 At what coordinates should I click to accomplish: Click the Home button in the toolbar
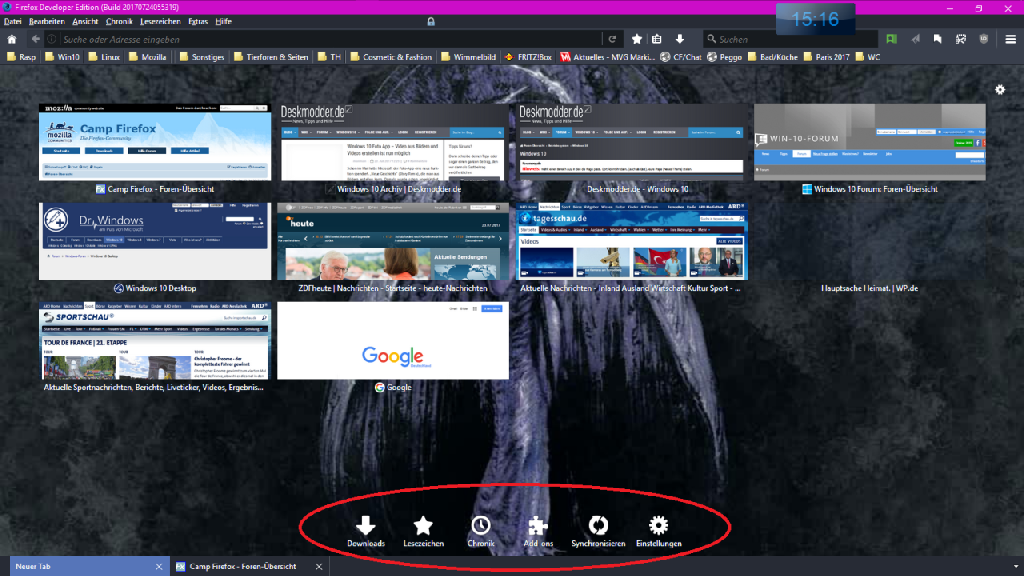(x=10, y=38)
